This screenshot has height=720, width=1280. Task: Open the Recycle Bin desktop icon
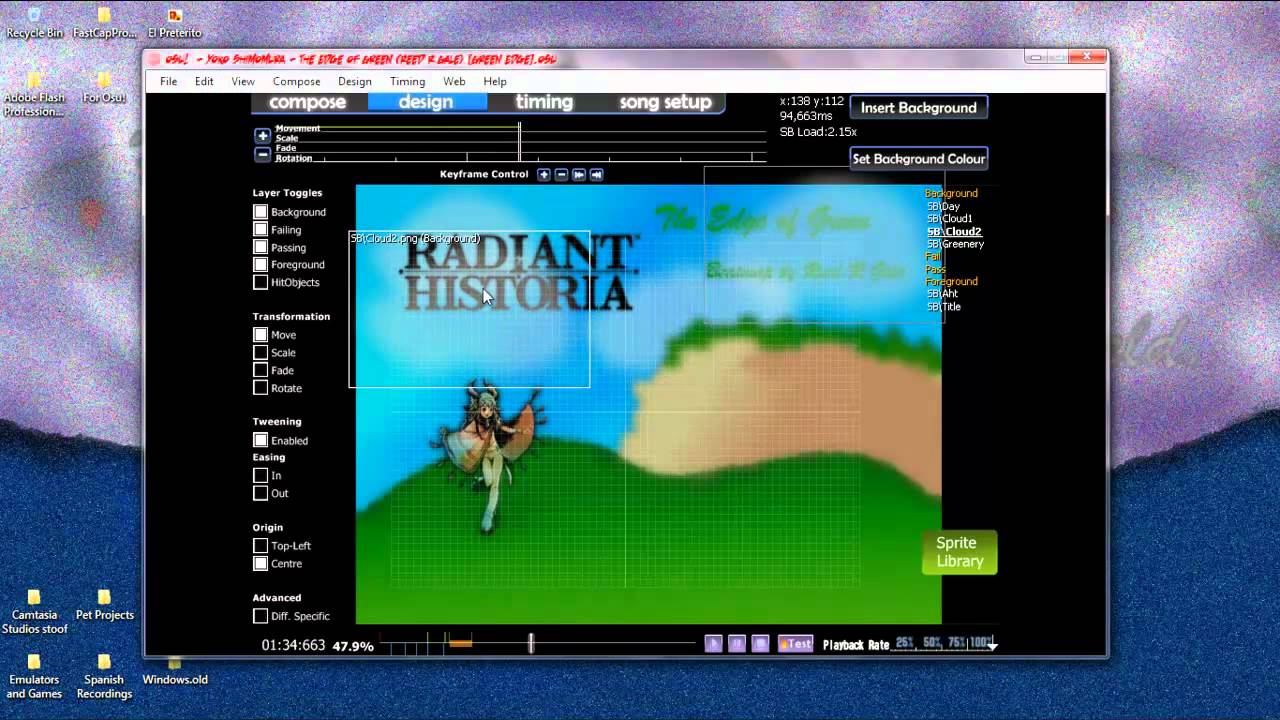[x=34, y=24]
